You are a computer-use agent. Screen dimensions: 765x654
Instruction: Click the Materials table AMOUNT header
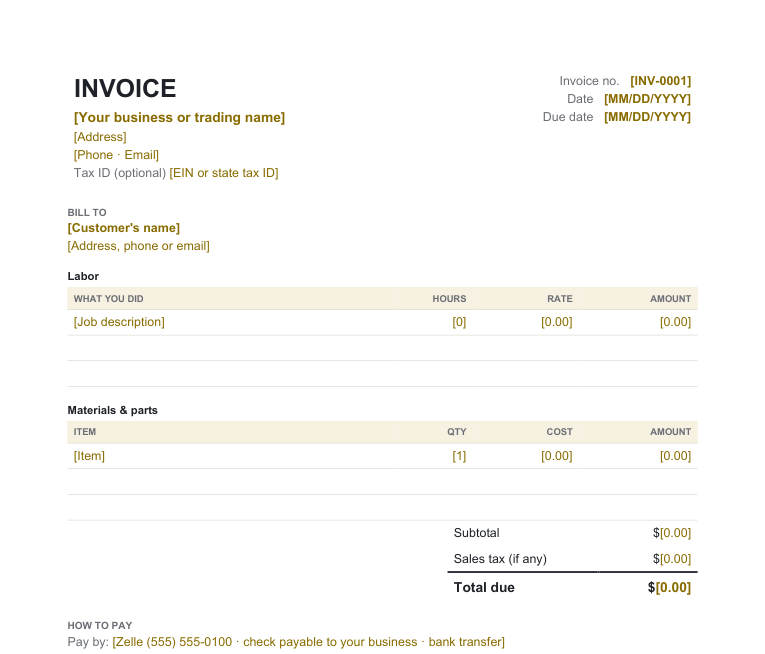pos(670,432)
